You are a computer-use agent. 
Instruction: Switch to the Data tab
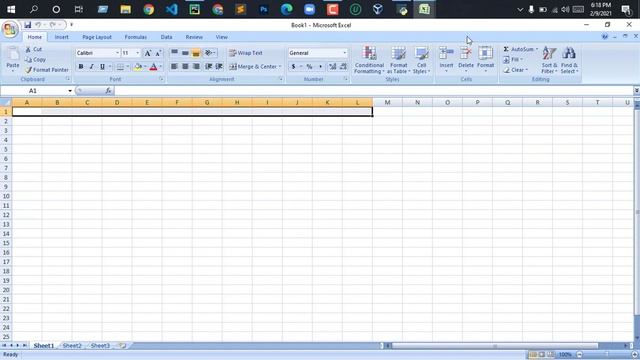click(166, 37)
